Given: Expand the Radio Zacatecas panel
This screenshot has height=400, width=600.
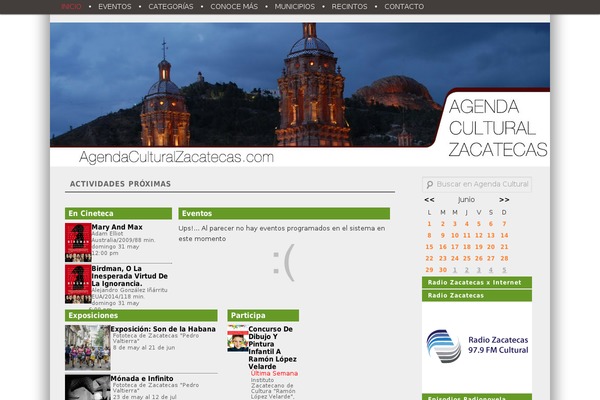Looking at the screenshot, I should tap(477, 296).
